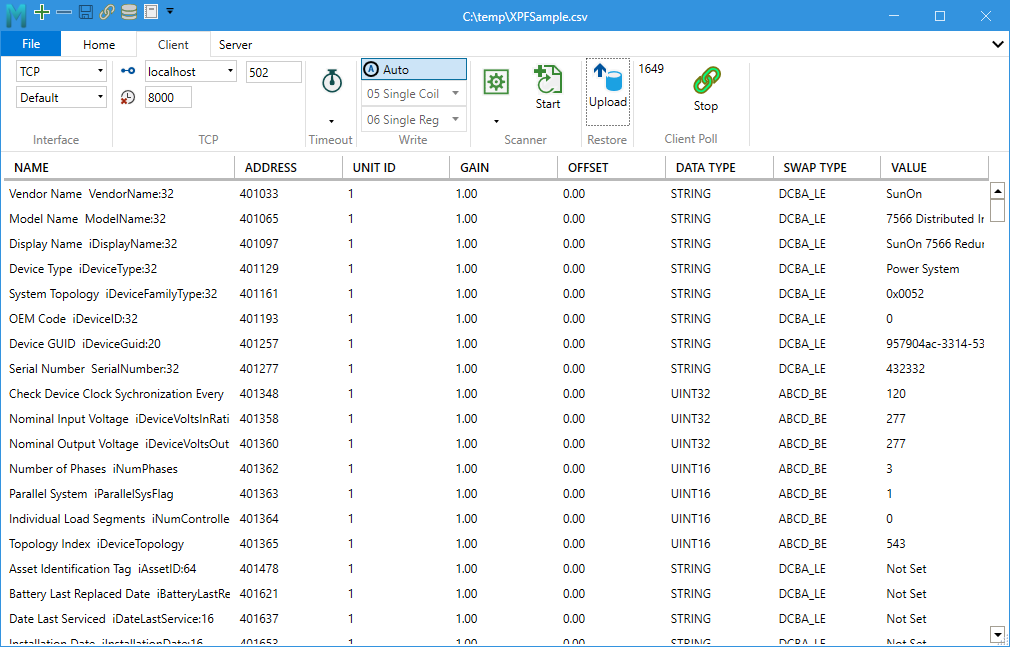Toggle the Auto write mode button

414,69
